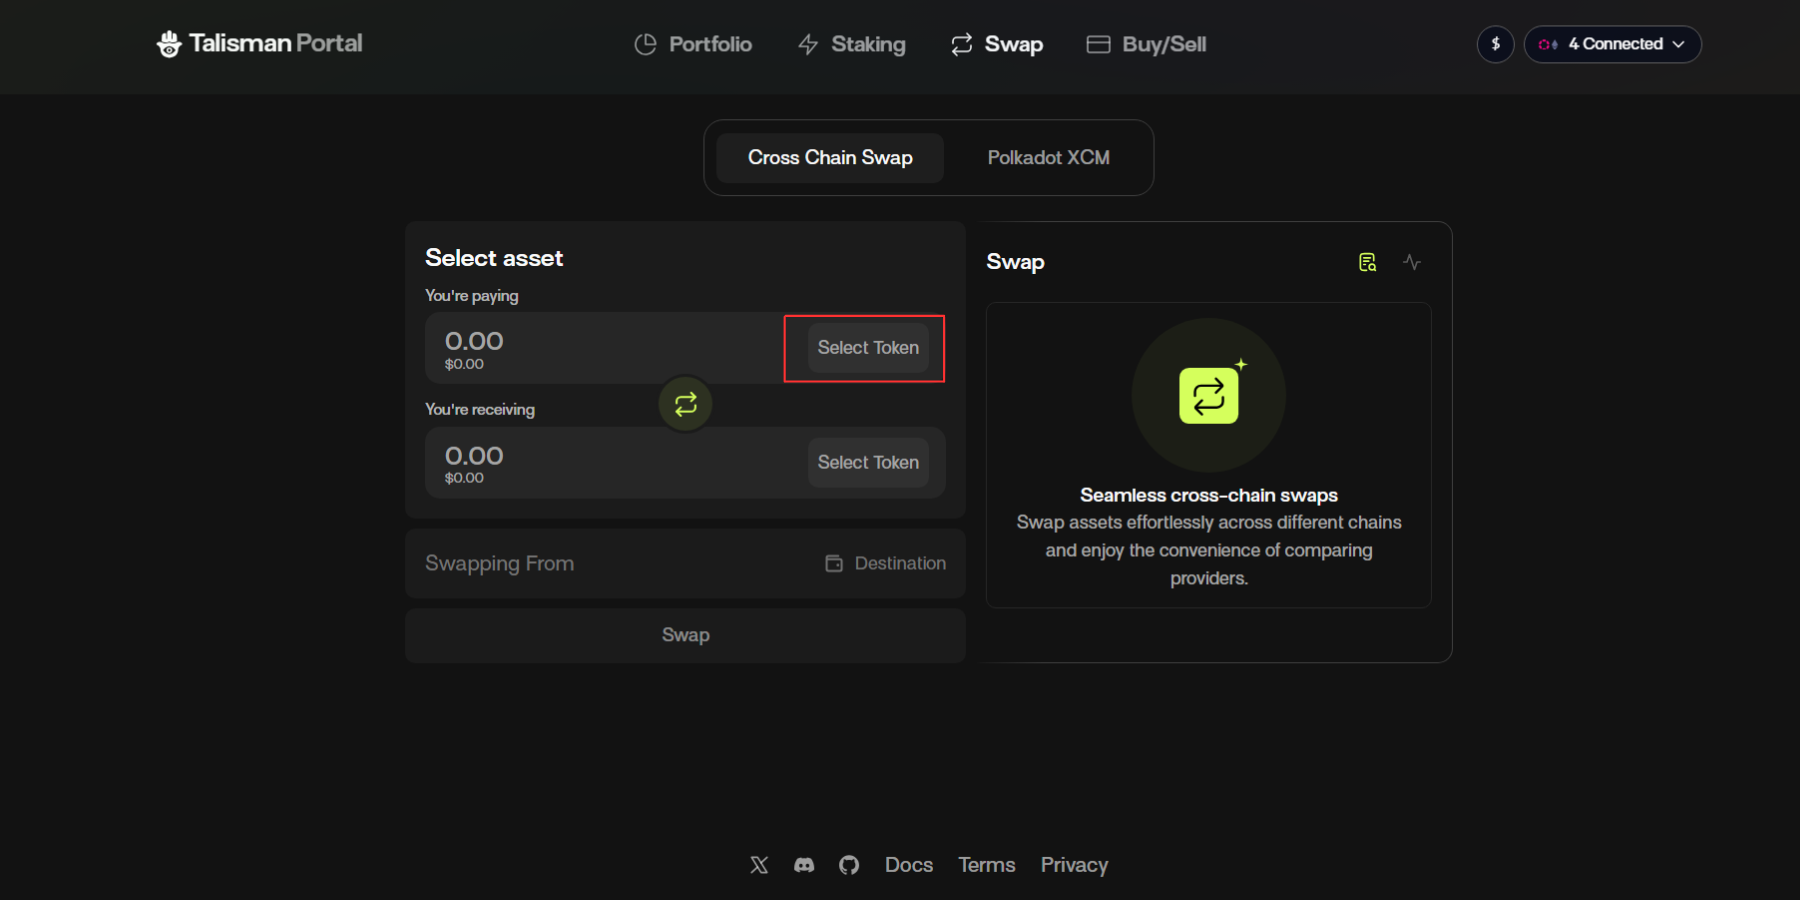Image resolution: width=1800 pixels, height=900 pixels.
Task: Select token for receiving field
Action: (x=868, y=463)
